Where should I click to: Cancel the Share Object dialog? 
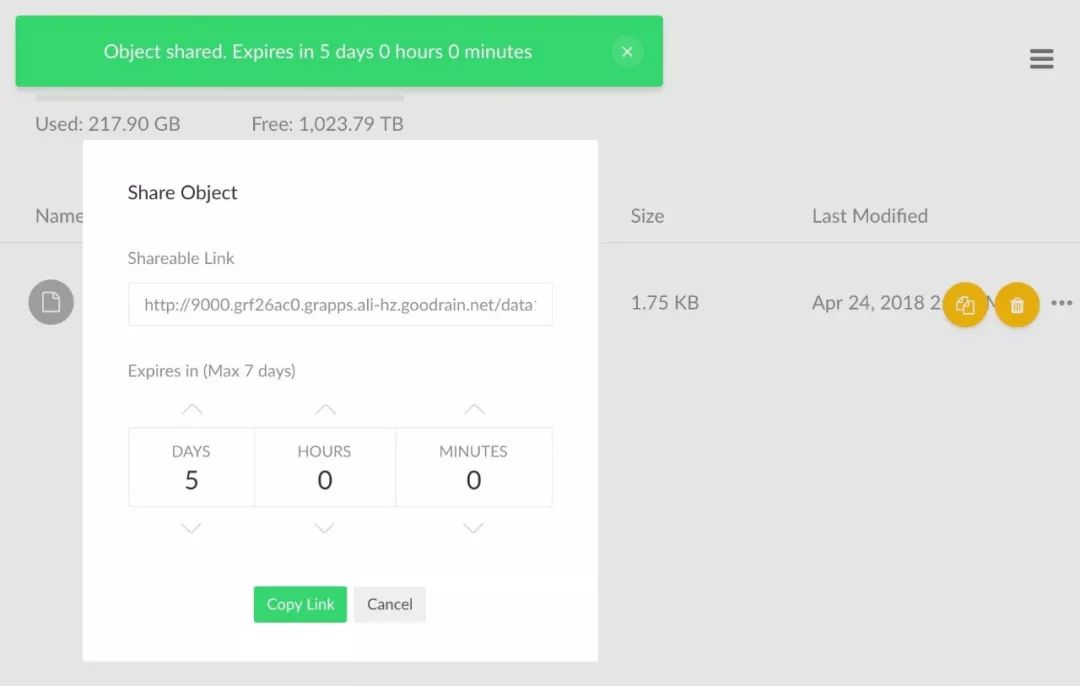tap(390, 604)
